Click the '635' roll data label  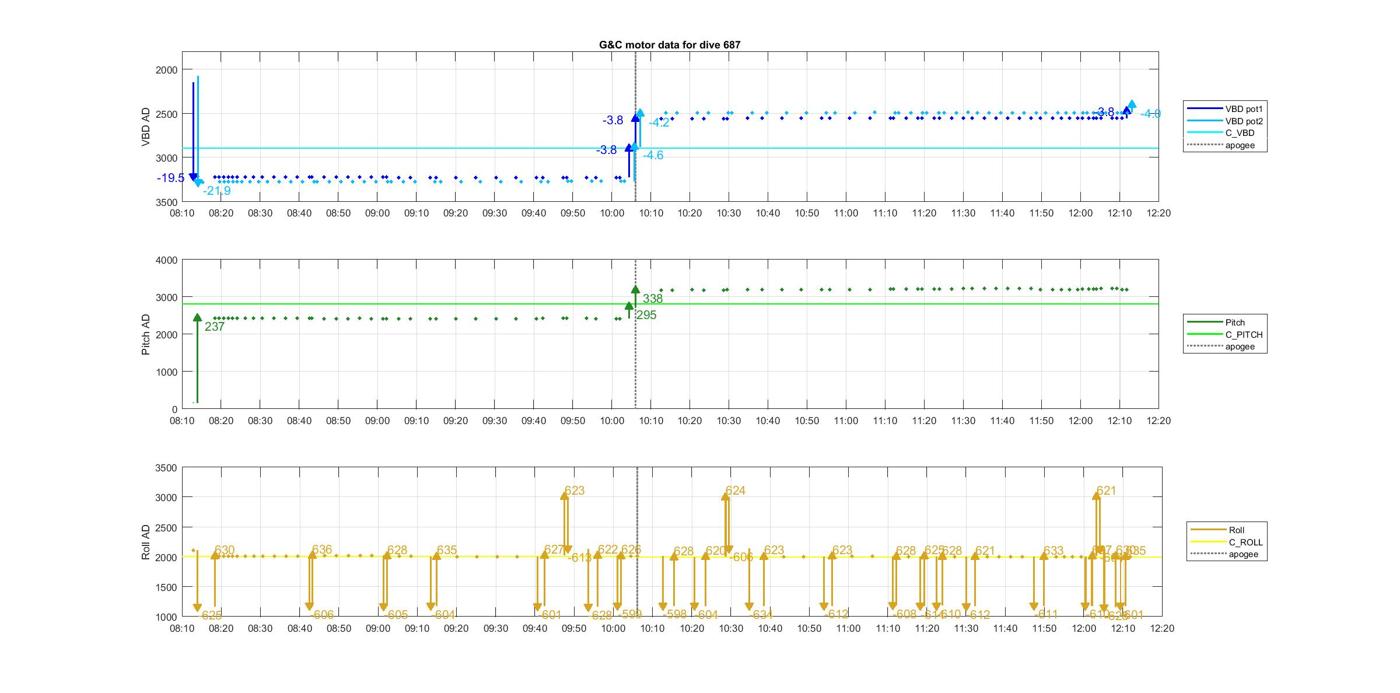click(447, 551)
